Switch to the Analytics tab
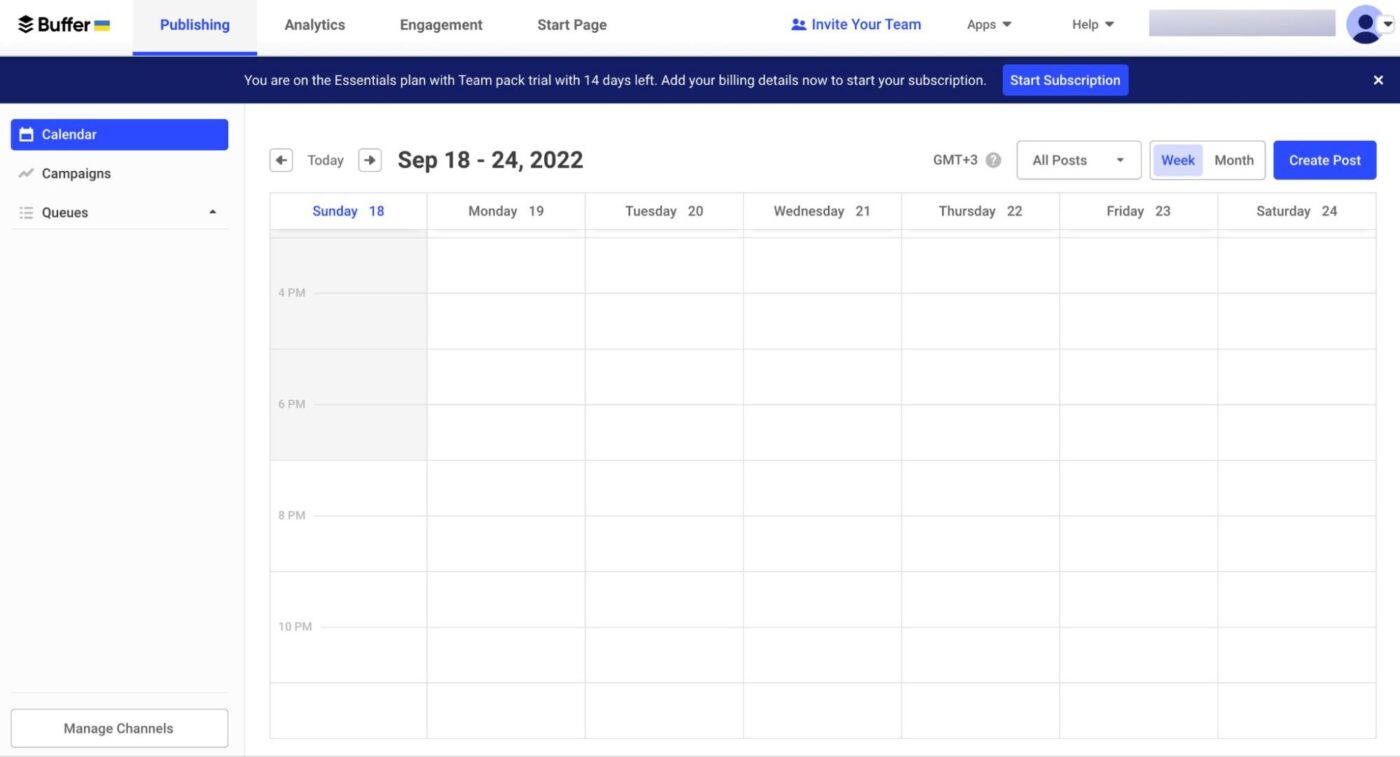This screenshot has height=757, width=1400. (314, 24)
